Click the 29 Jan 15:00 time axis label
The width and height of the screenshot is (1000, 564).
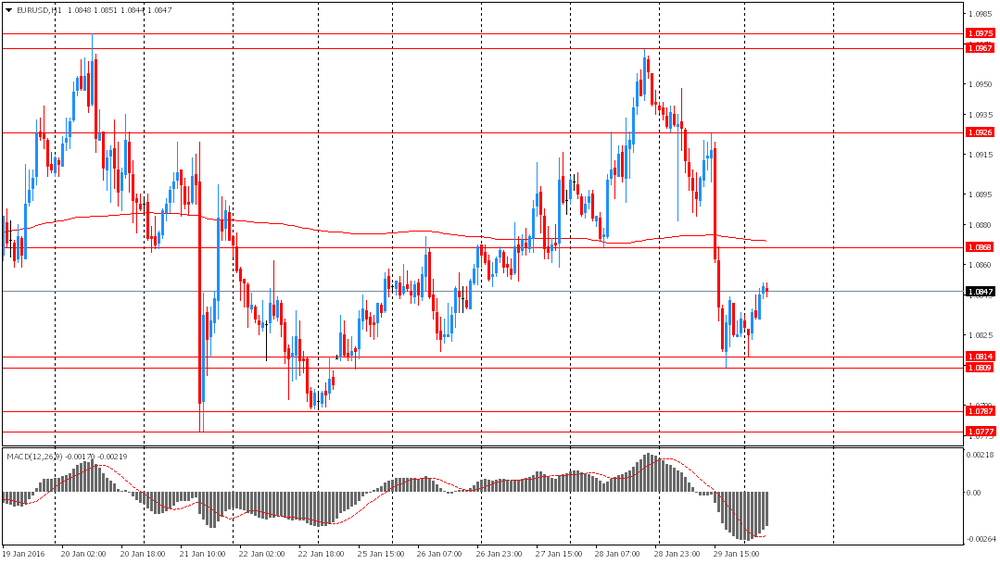click(x=736, y=552)
